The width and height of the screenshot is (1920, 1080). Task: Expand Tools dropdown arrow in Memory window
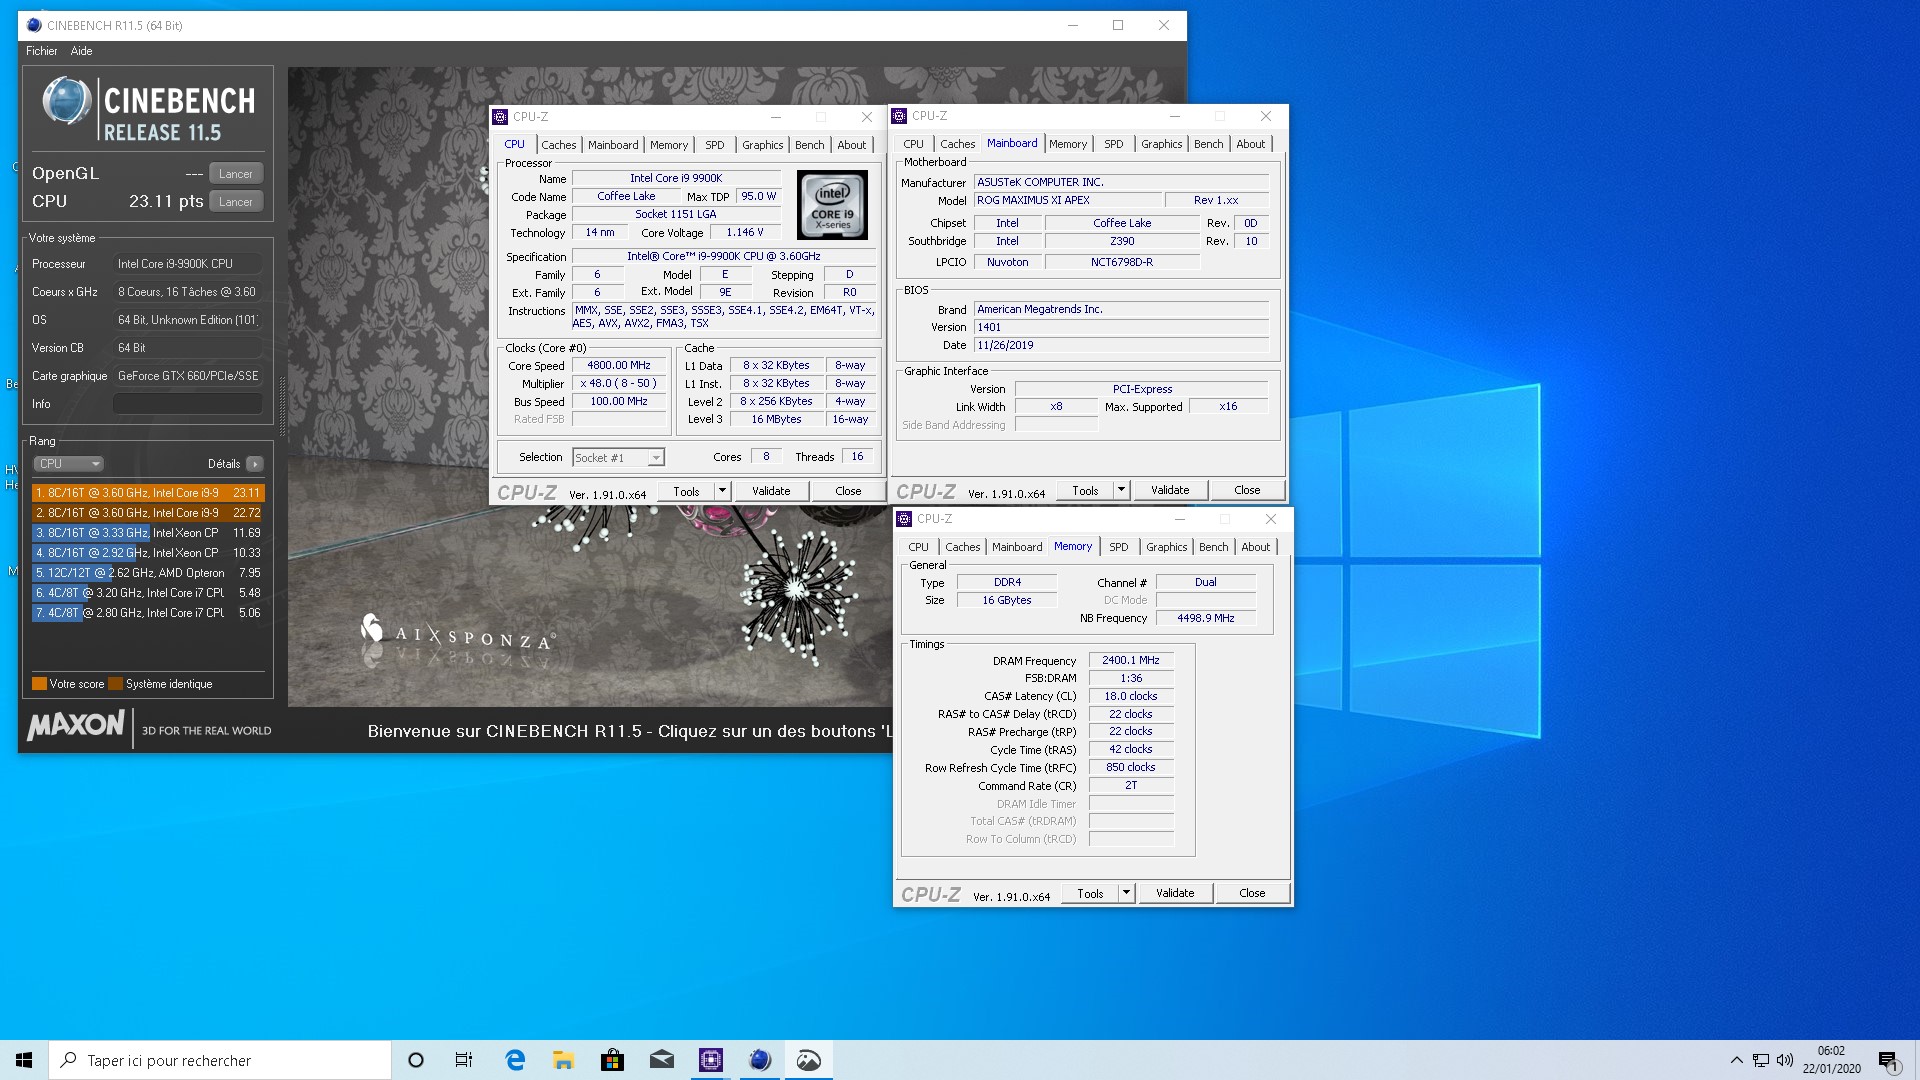[x=1126, y=893]
